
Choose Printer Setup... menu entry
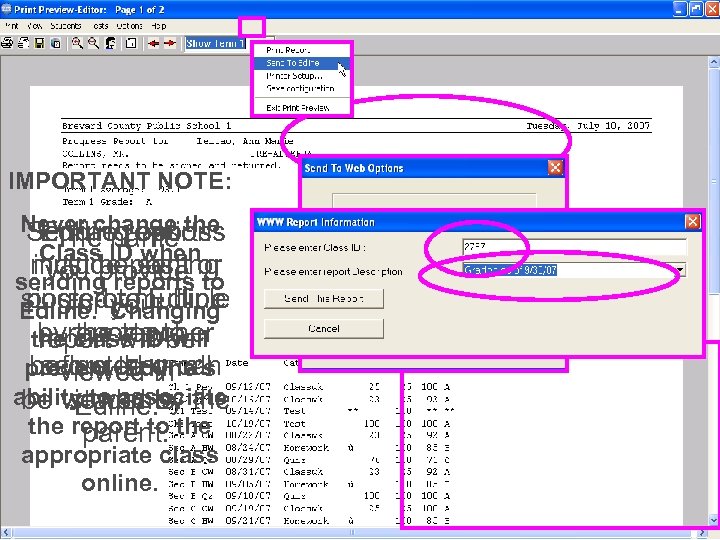click(302, 76)
